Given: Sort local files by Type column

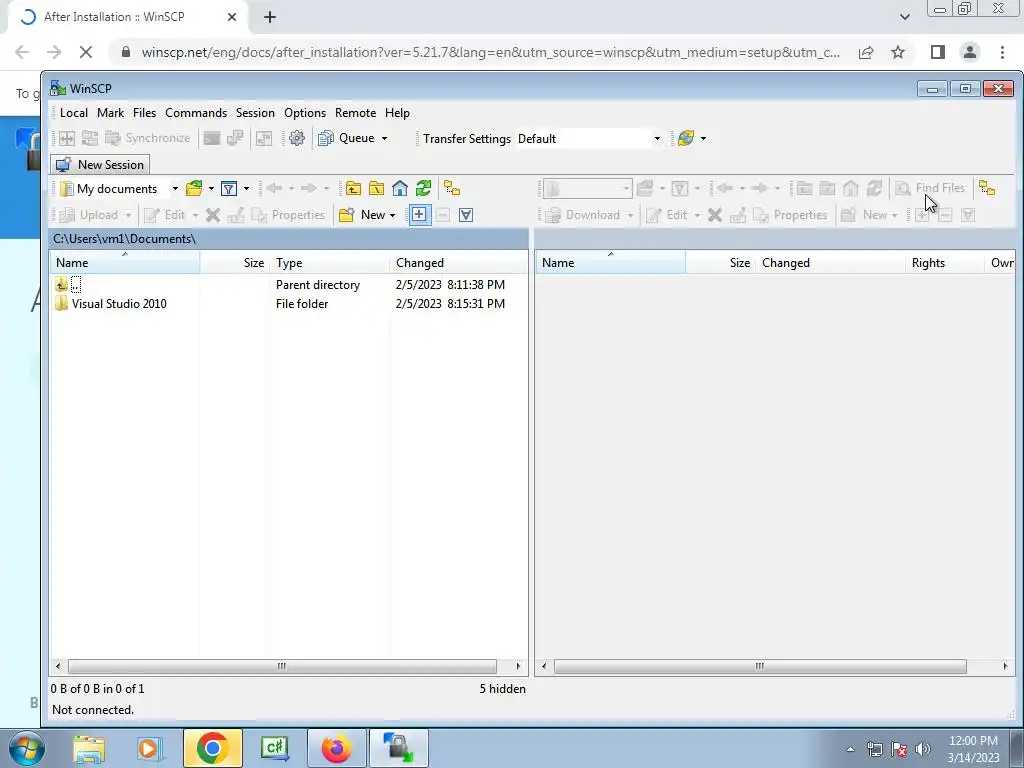Looking at the screenshot, I should (329, 263).
